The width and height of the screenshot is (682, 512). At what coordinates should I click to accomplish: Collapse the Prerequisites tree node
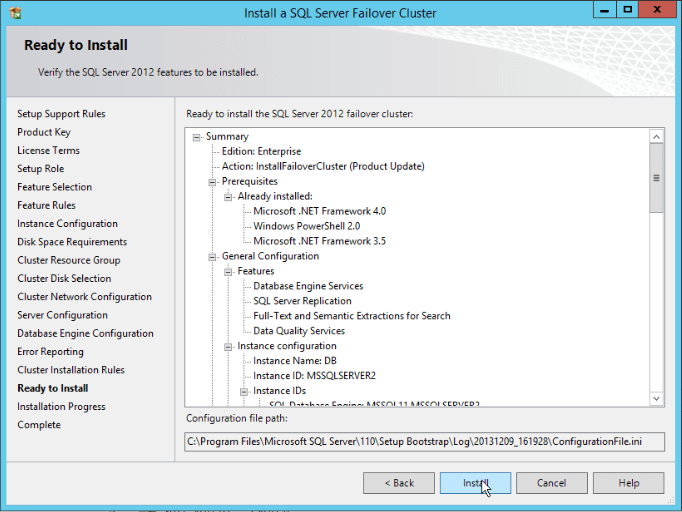212,182
